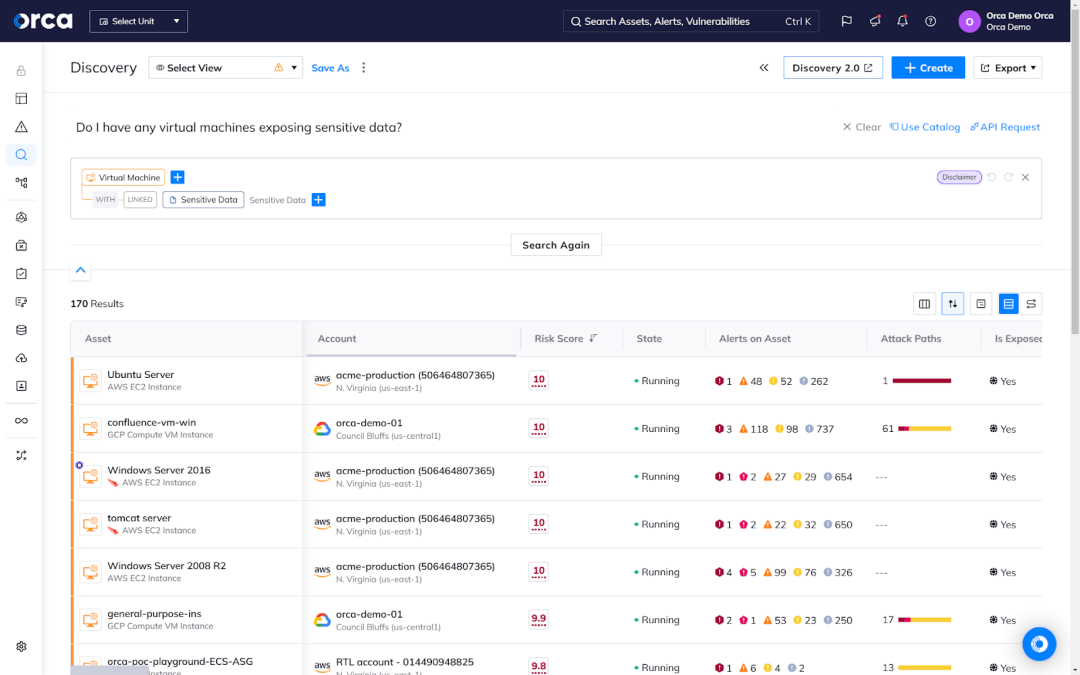Toggle the LINKED condition chip
Viewport: 1080px width, 675px height.
[x=140, y=200]
